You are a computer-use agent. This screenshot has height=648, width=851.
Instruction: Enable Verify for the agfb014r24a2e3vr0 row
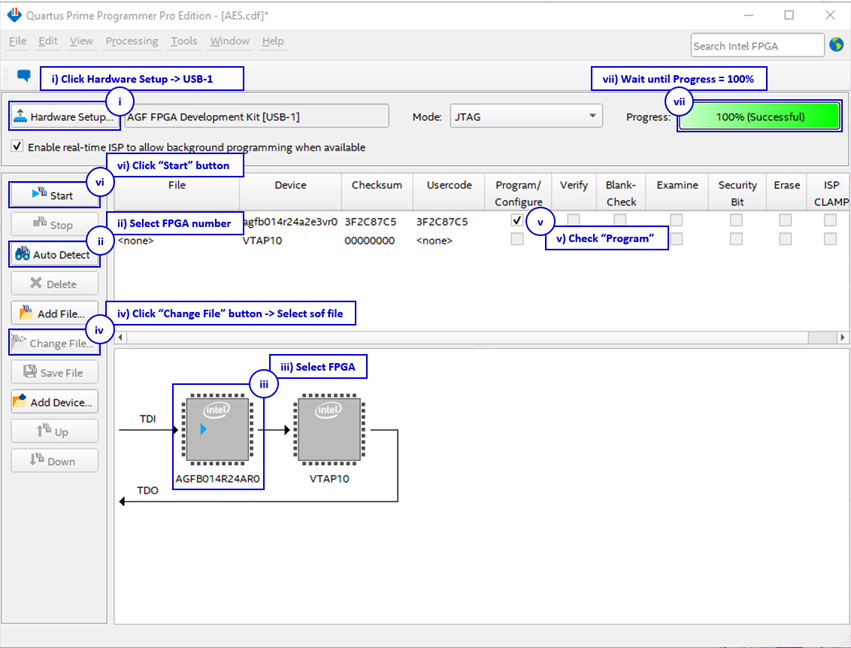coord(573,220)
